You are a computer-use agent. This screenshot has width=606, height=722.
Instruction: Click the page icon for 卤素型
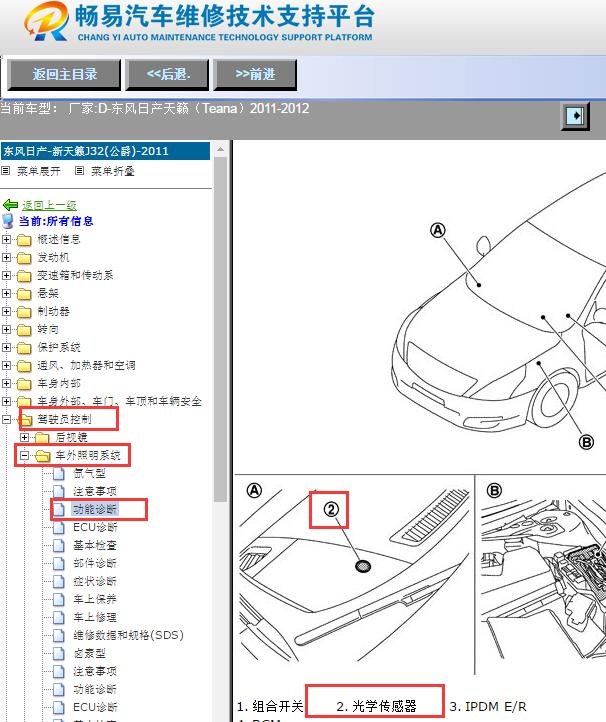pyautogui.click(x=58, y=653)
